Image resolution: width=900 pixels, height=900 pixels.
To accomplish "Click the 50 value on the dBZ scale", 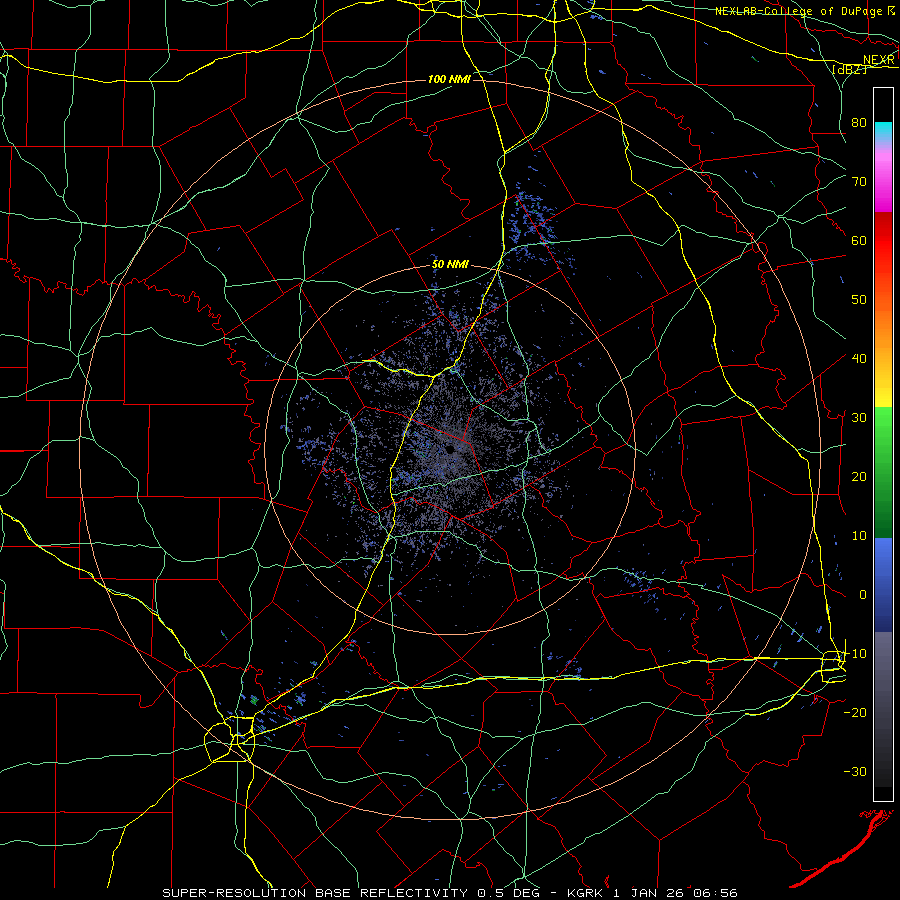I will pyautogui.click(x=859, y=300).
